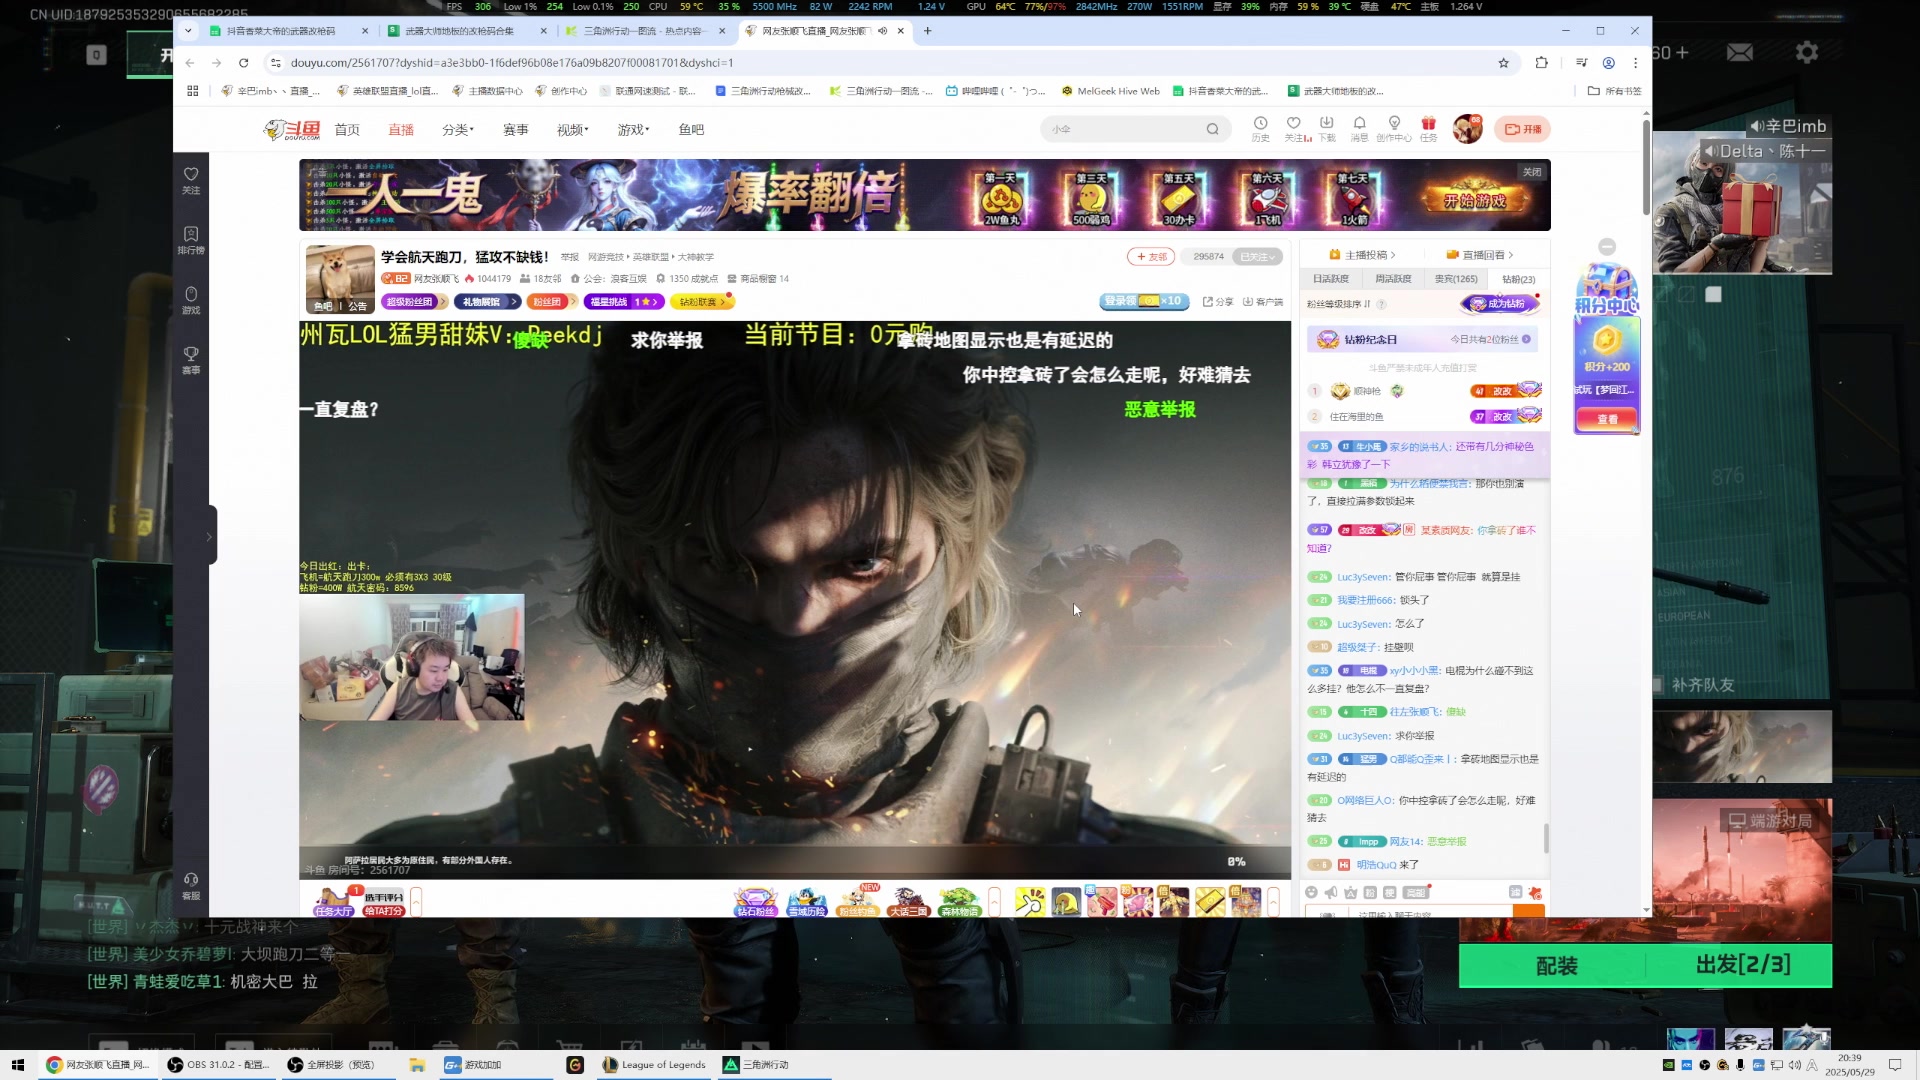Viewport: 1920px width, 1080px height.
Task: Open the 钻粉纪念日 arrow
Action: tap(1527, 339)
